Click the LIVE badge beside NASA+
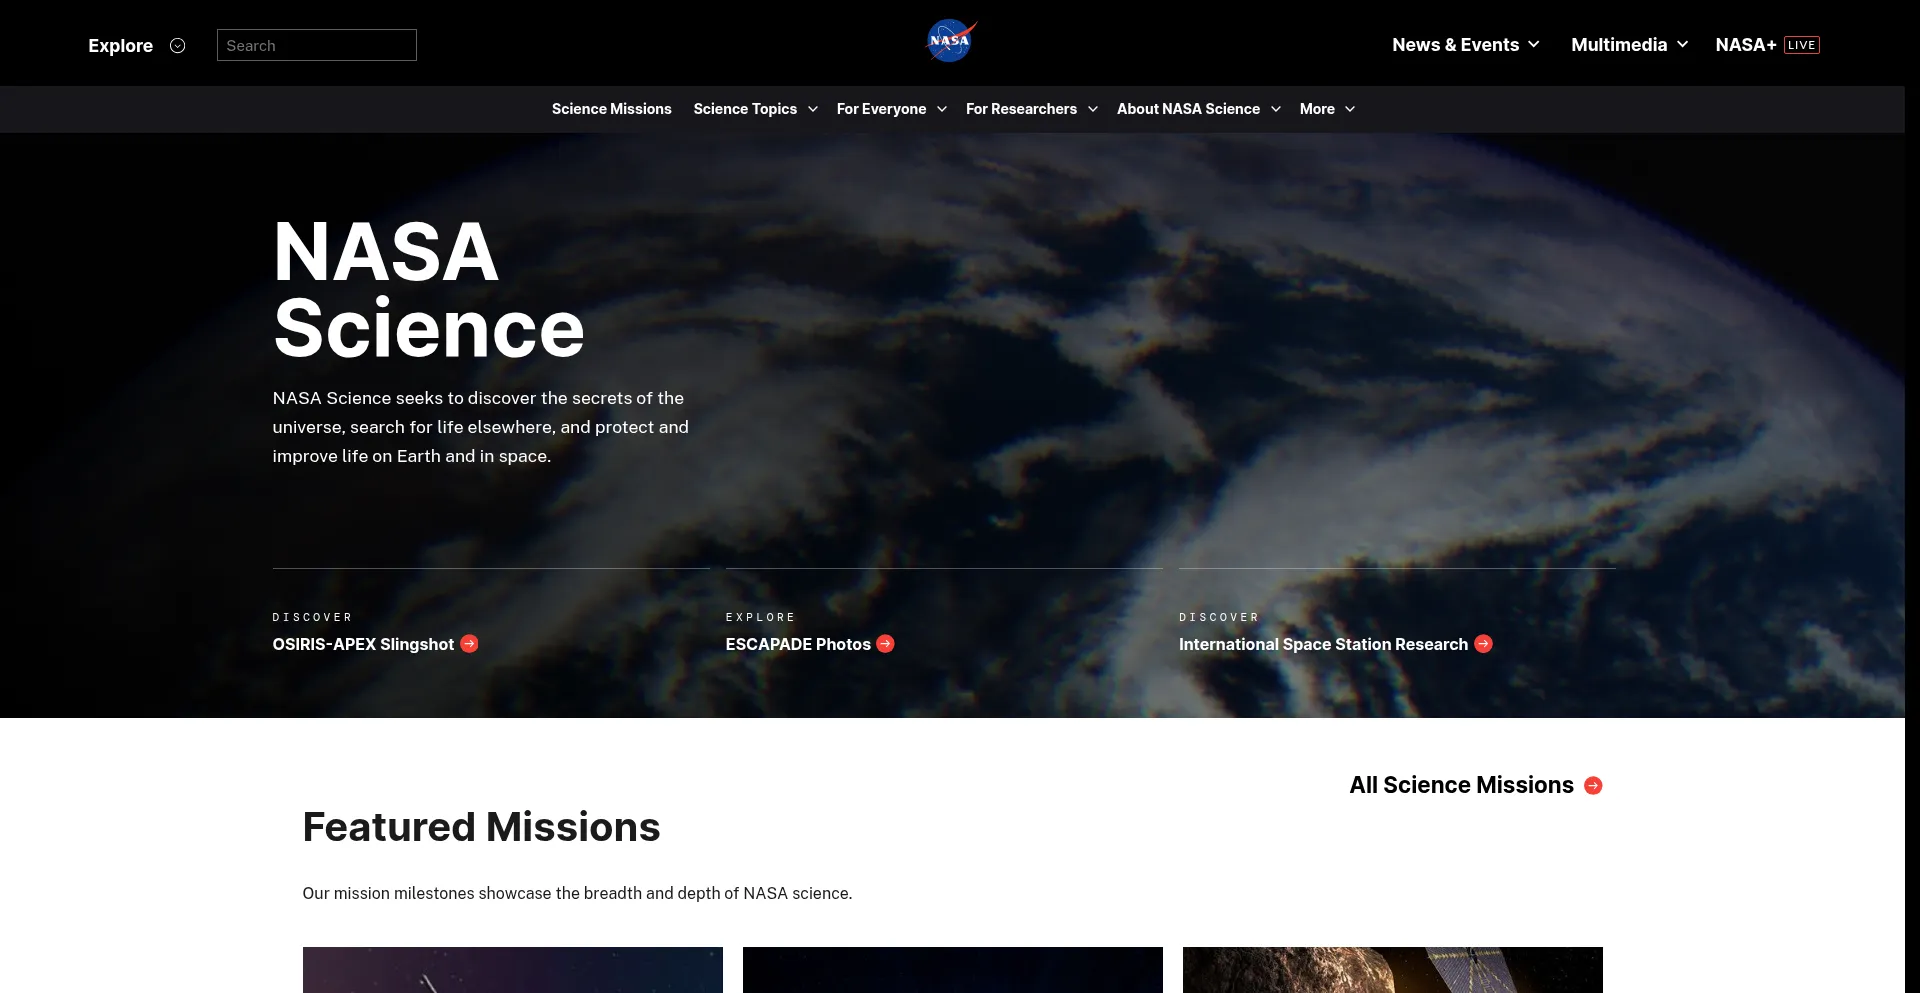This screenshot has width=1920, height=993. [x=1801, y=45]
